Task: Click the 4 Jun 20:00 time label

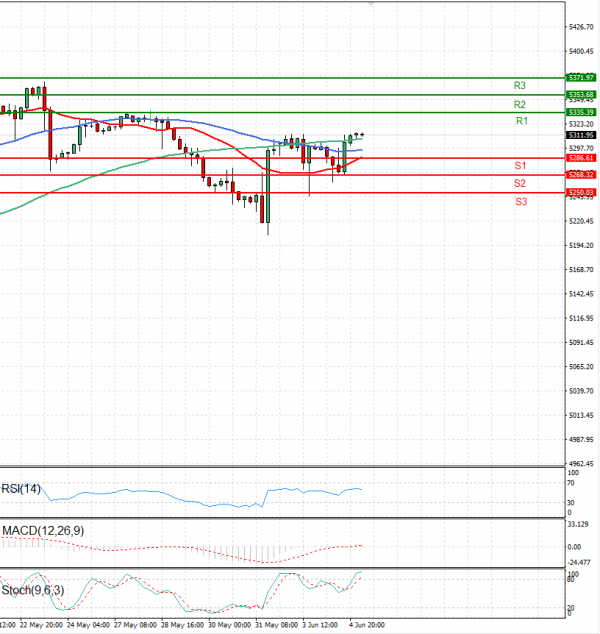Action: pyautogui.click(x=367, y=625)
